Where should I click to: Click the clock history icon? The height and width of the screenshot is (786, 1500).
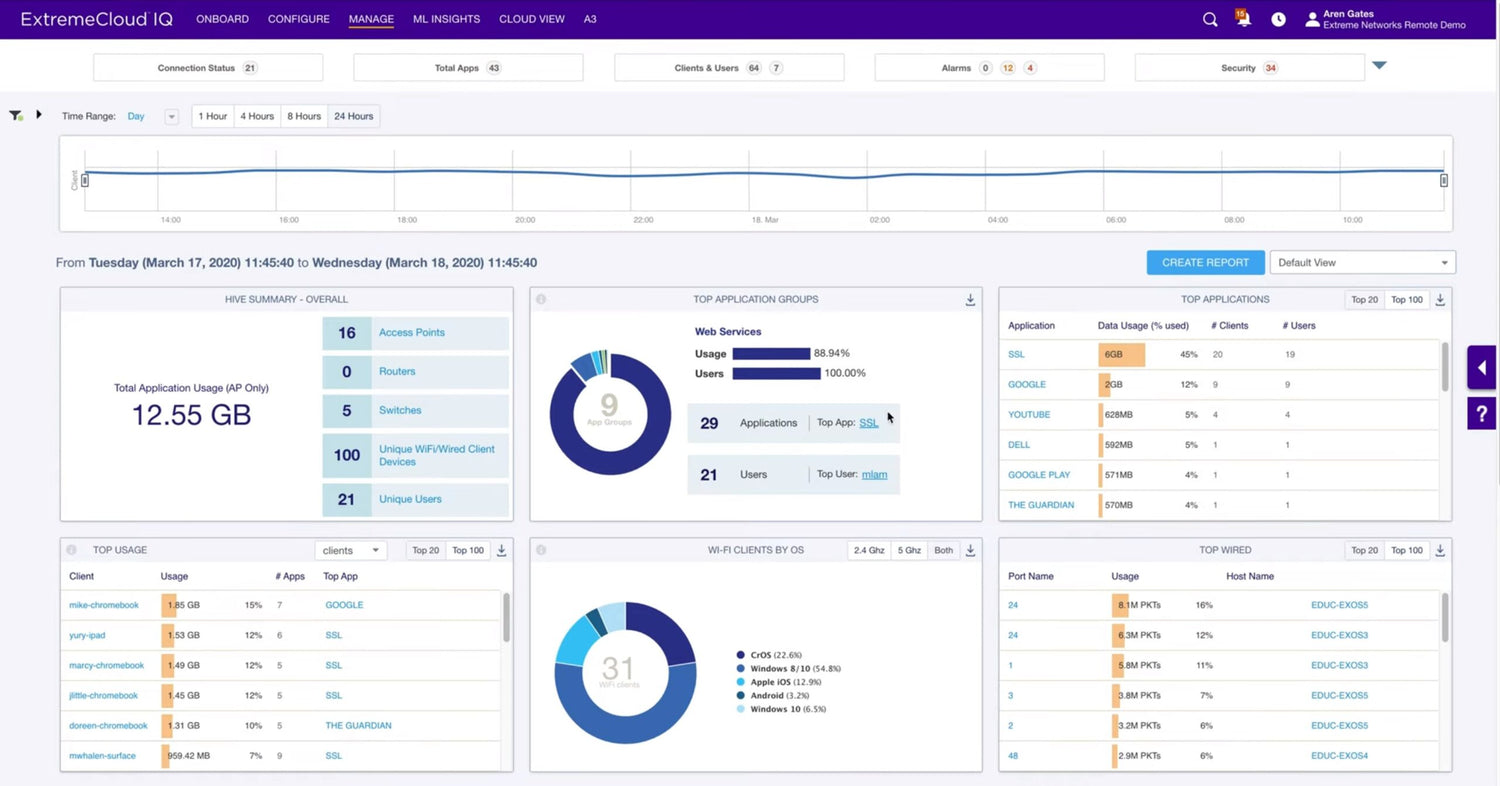point(1278,19)
